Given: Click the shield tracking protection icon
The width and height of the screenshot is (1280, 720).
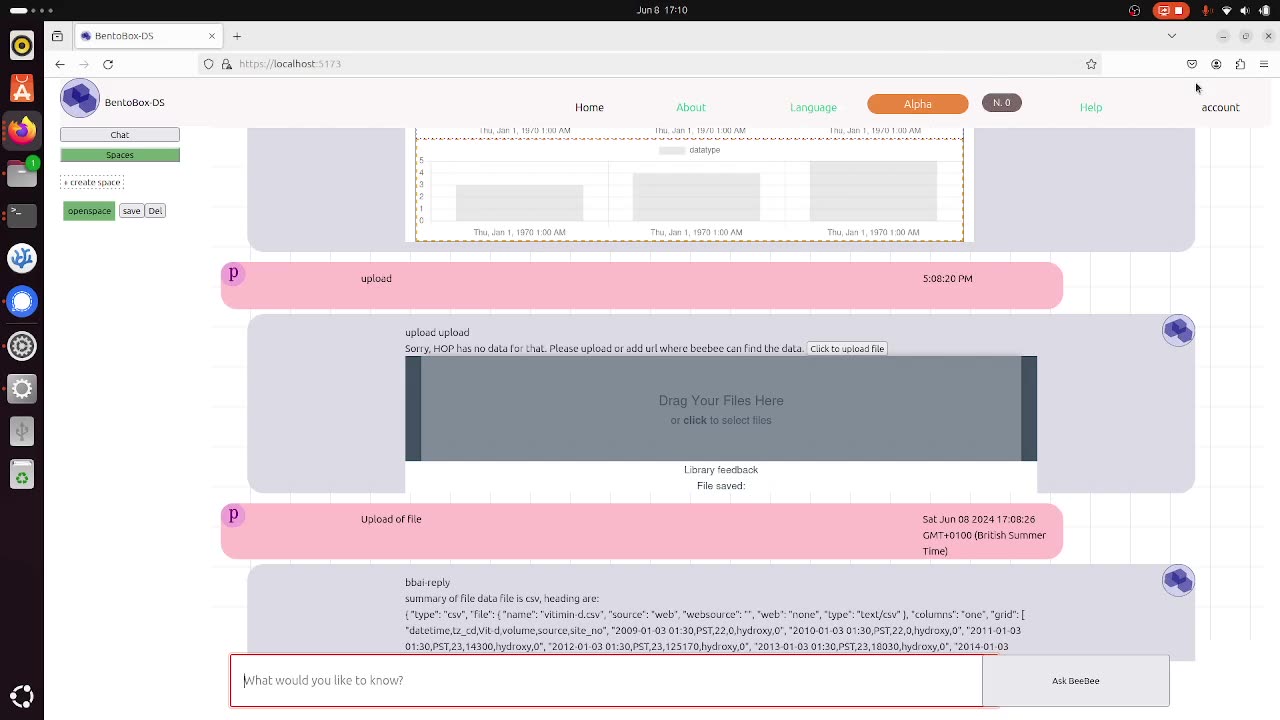Looking at the screenshot, I should [x=208, y=64].
